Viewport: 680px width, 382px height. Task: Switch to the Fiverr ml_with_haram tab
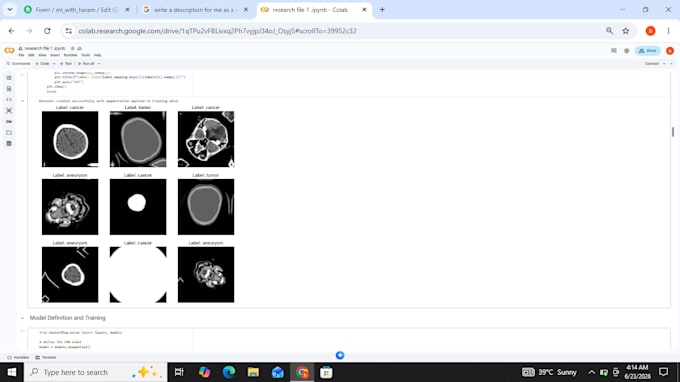[x=77, y=10]
